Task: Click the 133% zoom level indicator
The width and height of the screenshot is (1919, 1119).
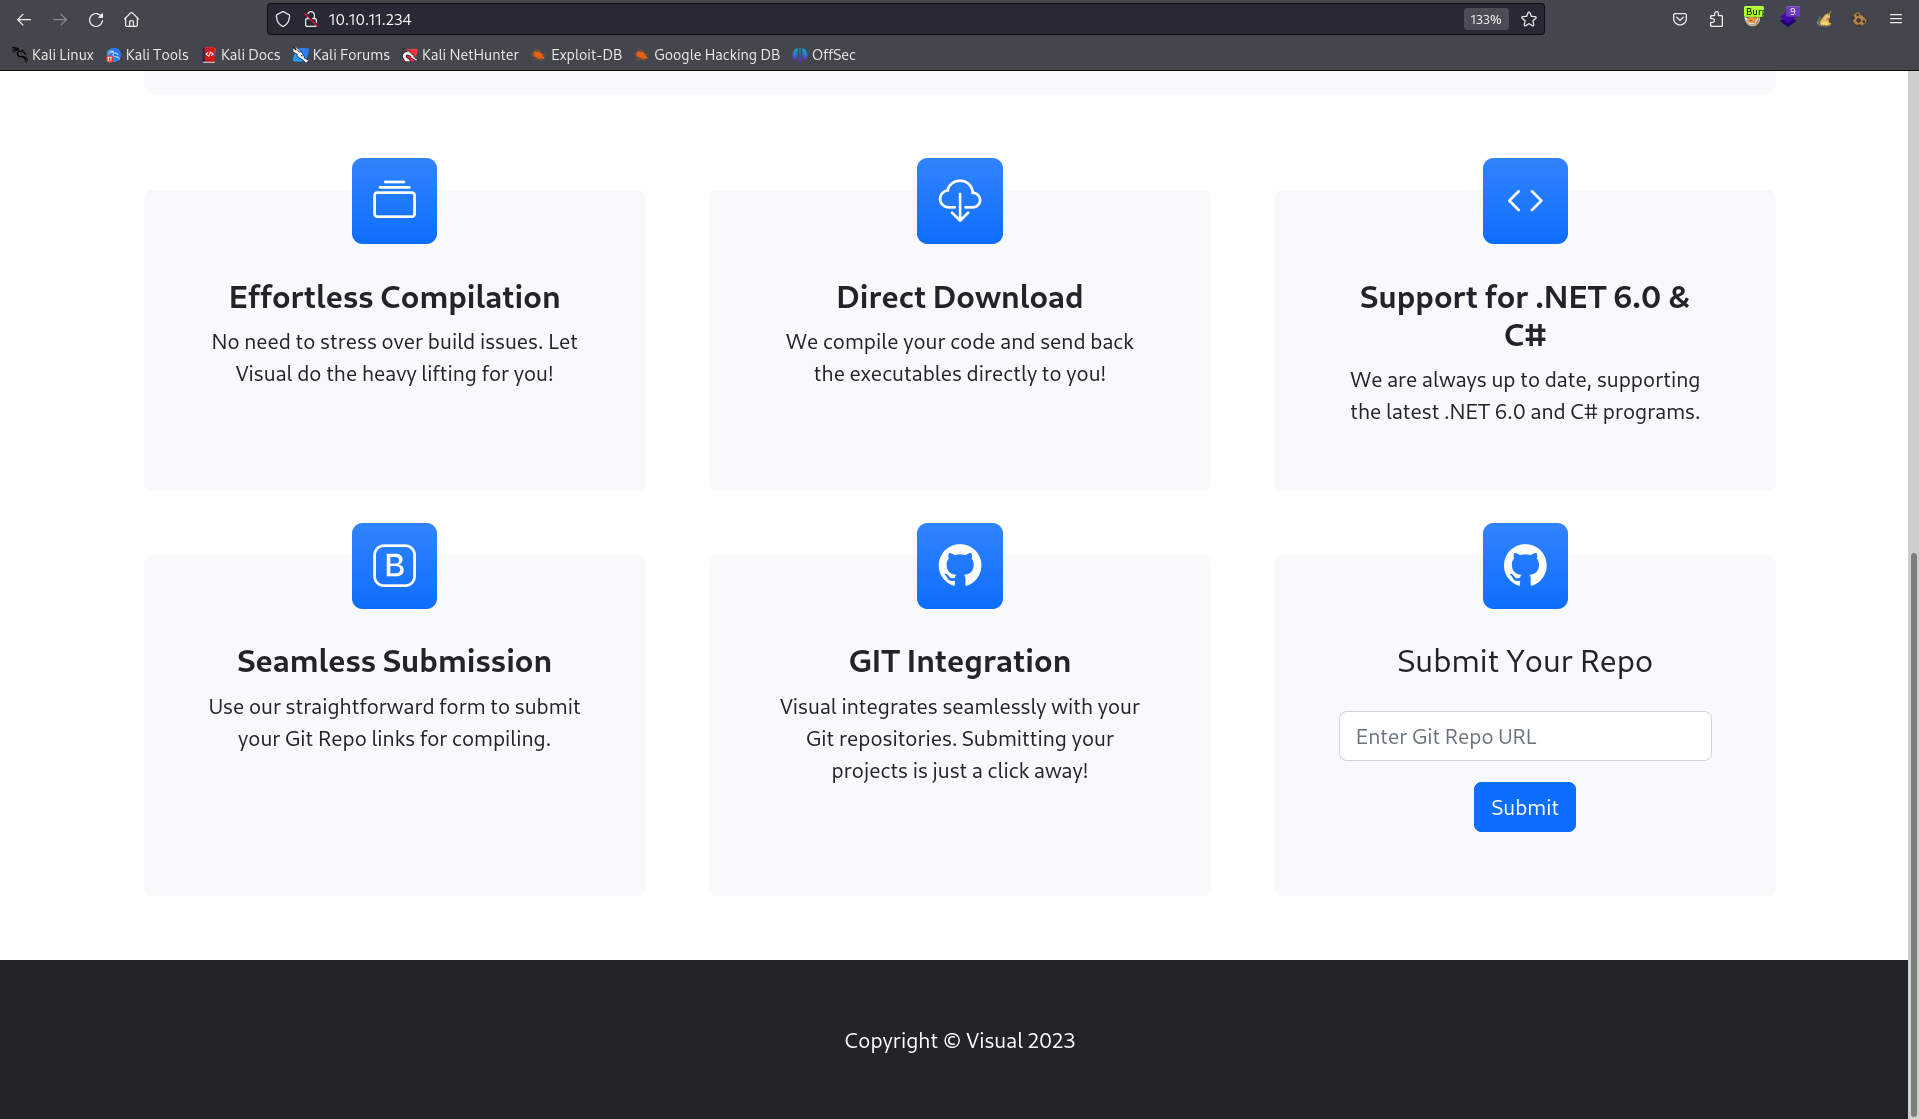Action: click(1485, 19)
